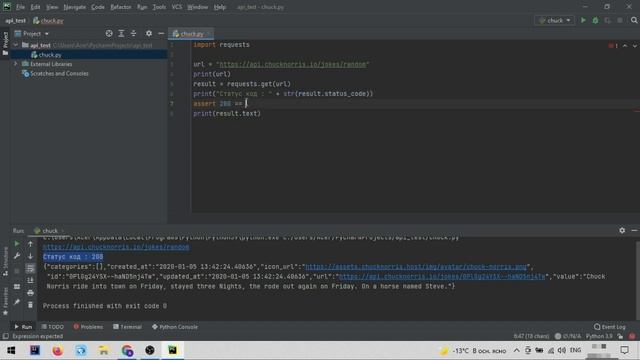Show hidden system tray icons chevron
The width and height of the screenshot is (640, 360).
click(516, 350)
